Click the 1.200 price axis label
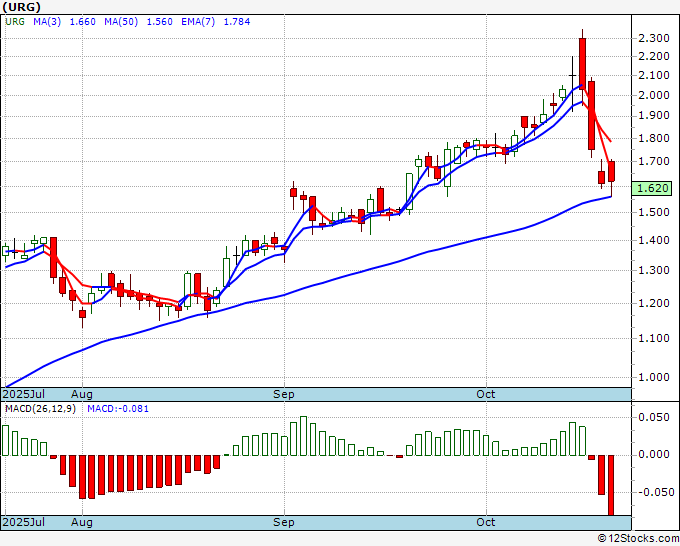 pyautogui.click(x=654, y=303)
